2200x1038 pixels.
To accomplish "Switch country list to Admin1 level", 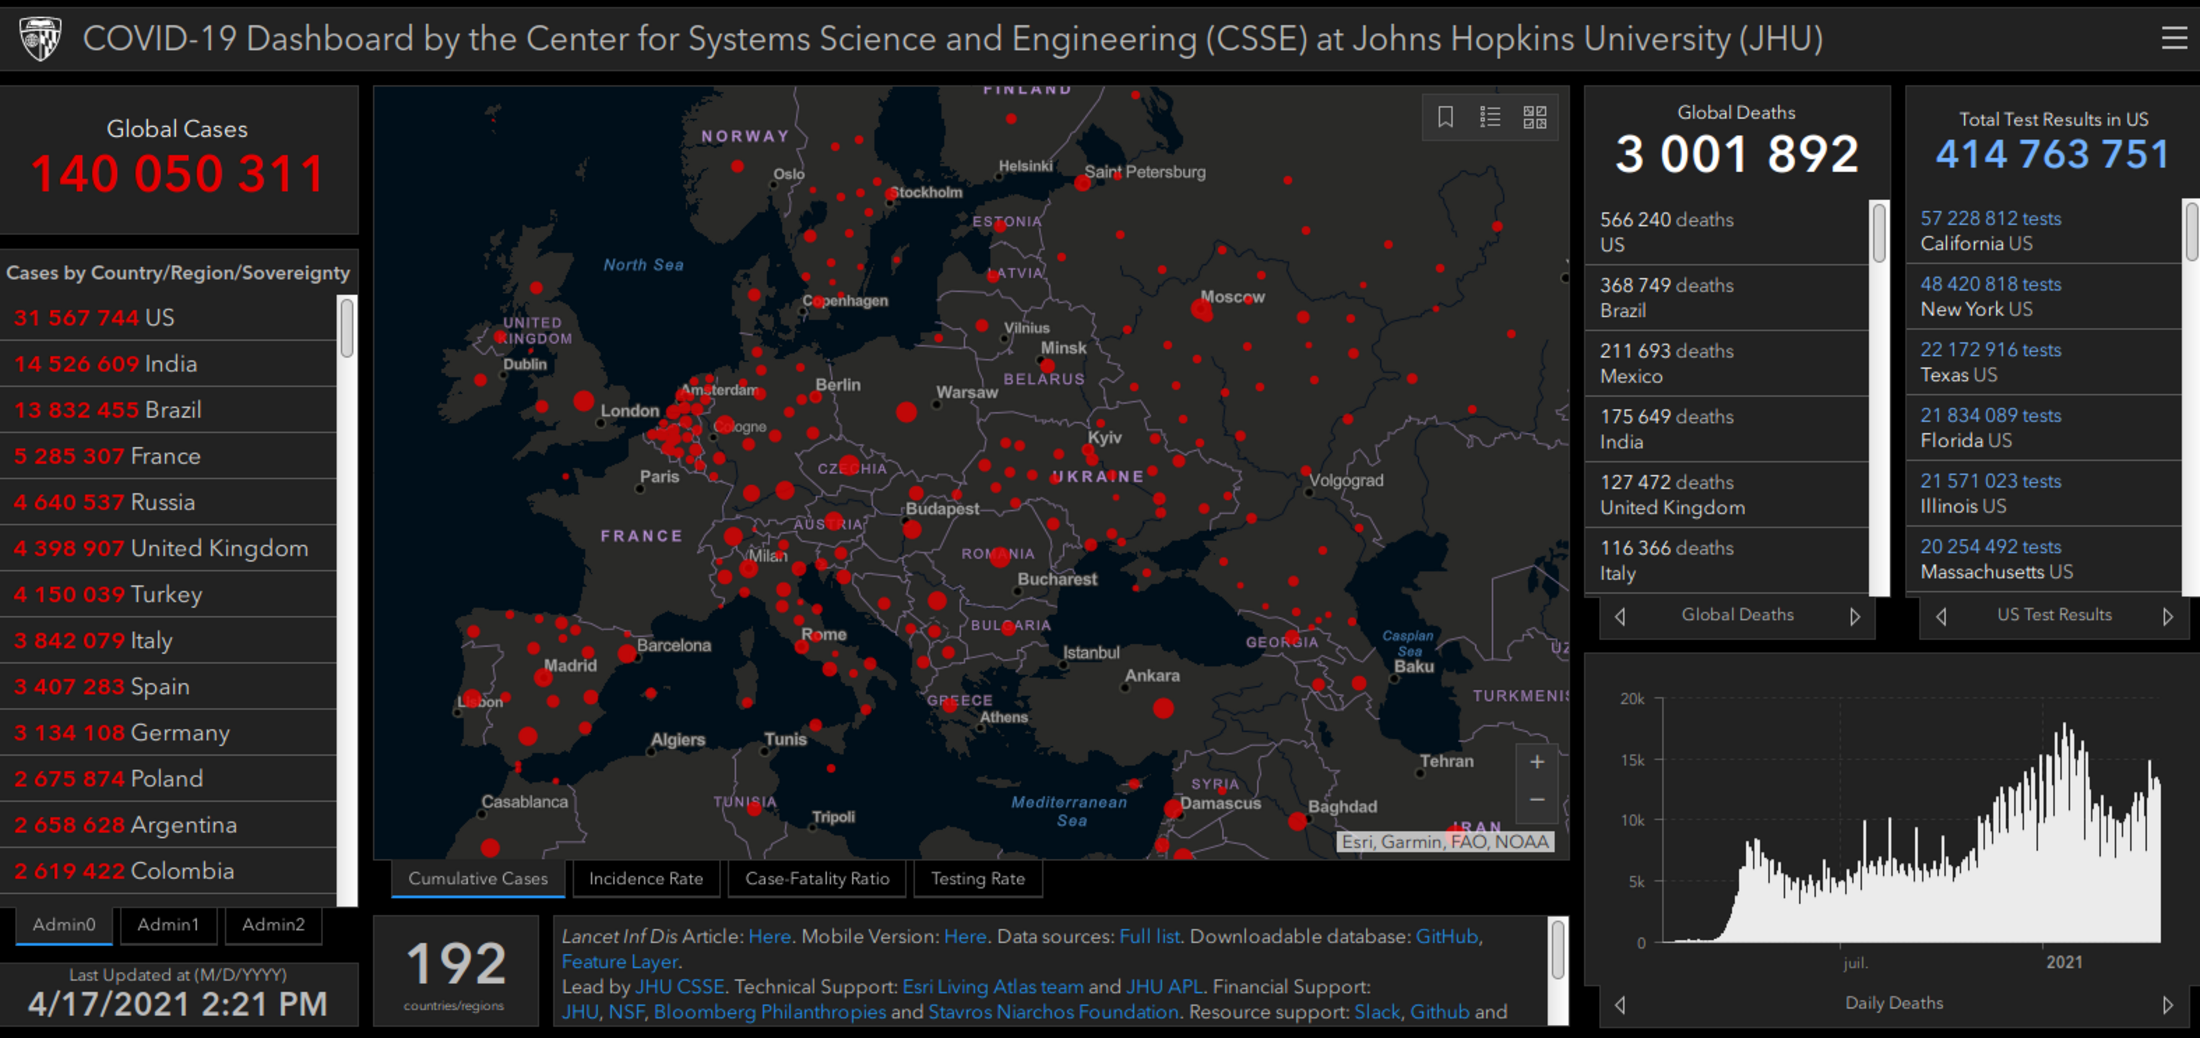I will [168, 925].
